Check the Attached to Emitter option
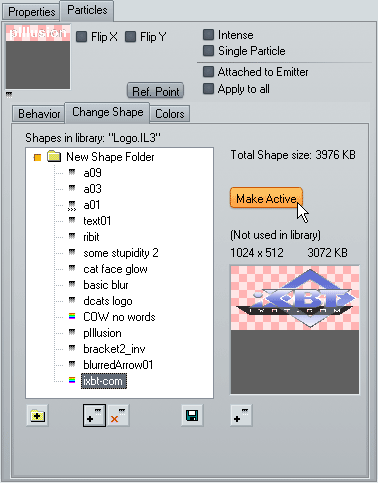 (208, 71)
